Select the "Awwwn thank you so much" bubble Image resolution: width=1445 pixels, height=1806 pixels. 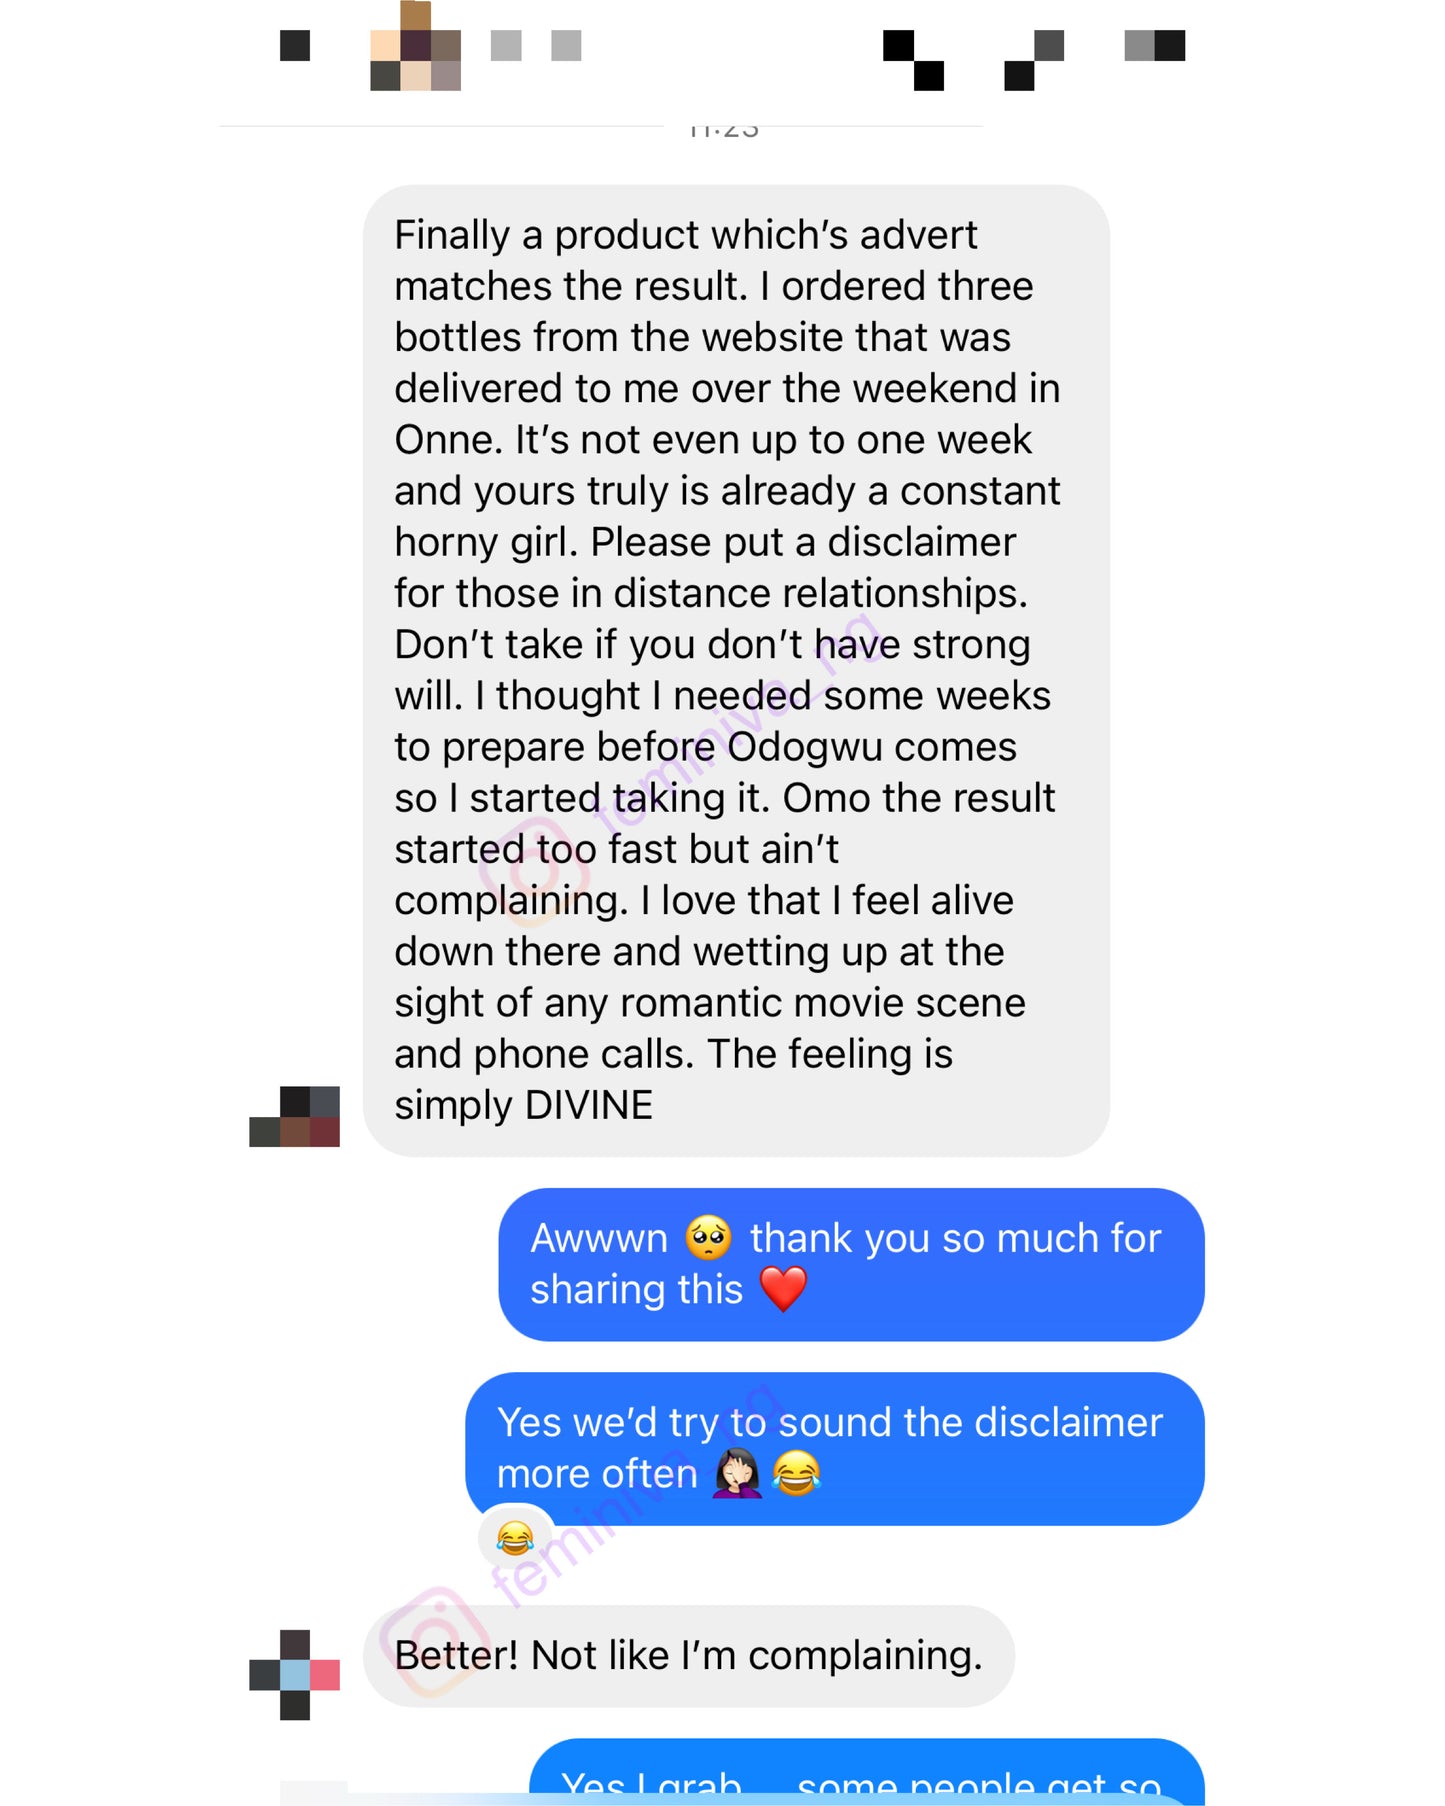(852, 1264)
